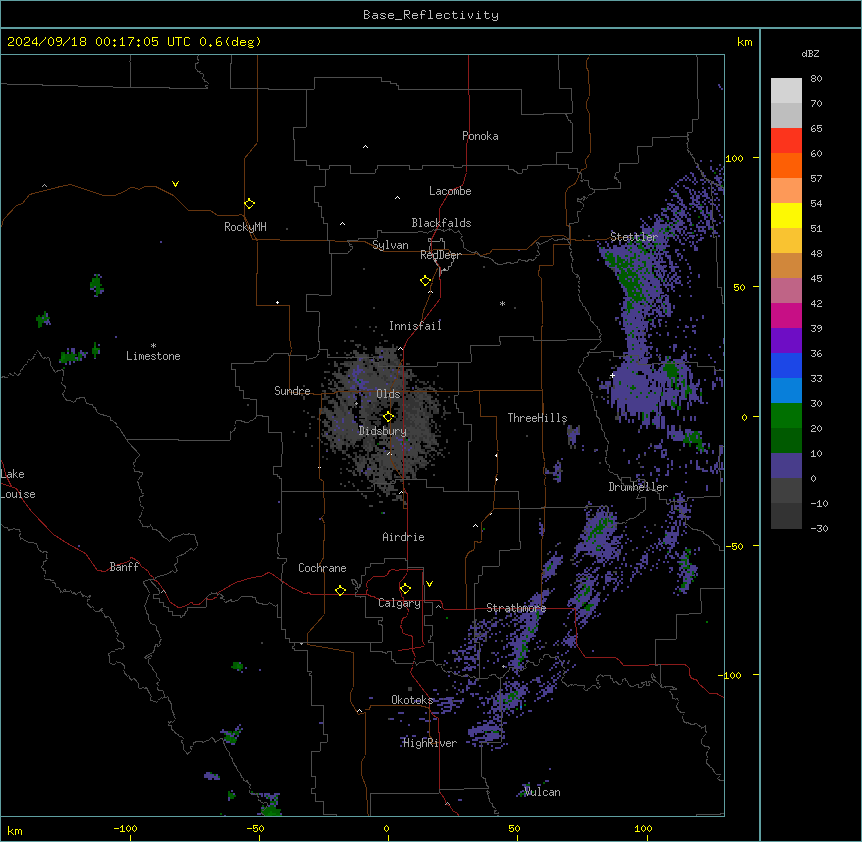This screenshot has height=842, width=862.
Task: Click the Didsbury city label
Action: [x=383, y=431]
